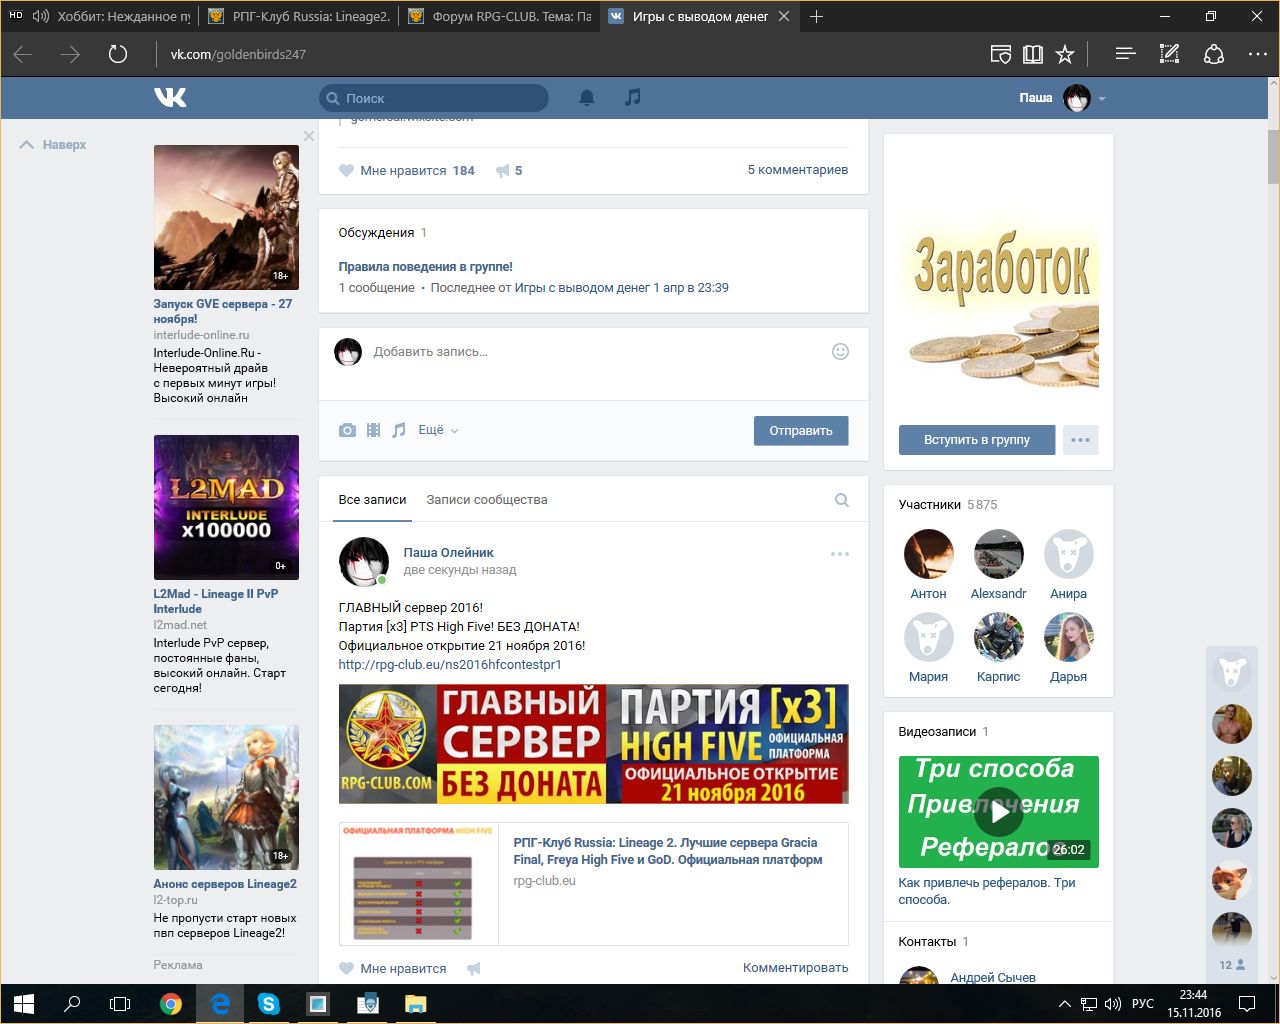Close left ads block with X

coord(309,136)
